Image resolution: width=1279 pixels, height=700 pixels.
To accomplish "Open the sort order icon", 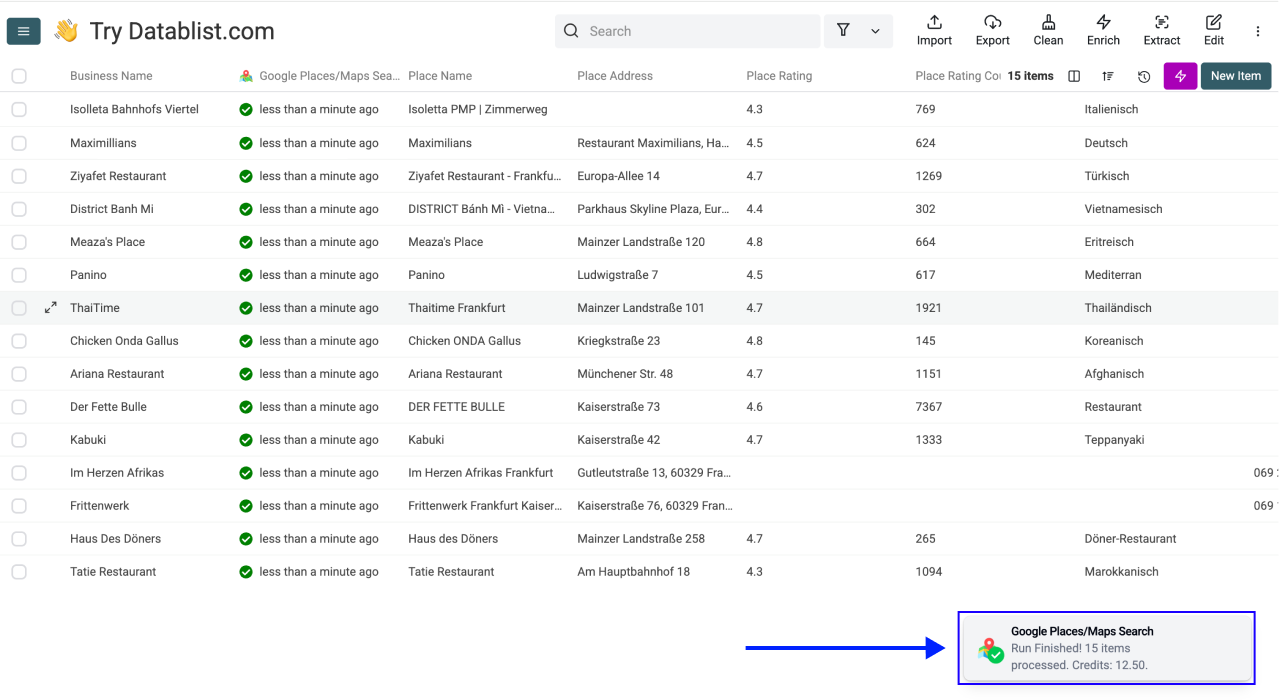I will pos(1108,77).
